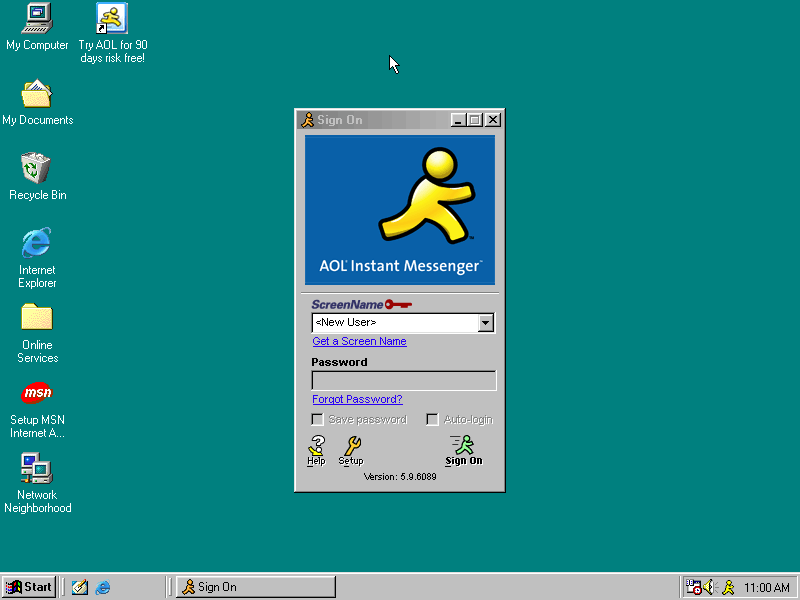Click the Sign On running man button
The height and width of the screenshot is (600, 800).
tap(463, 451)
